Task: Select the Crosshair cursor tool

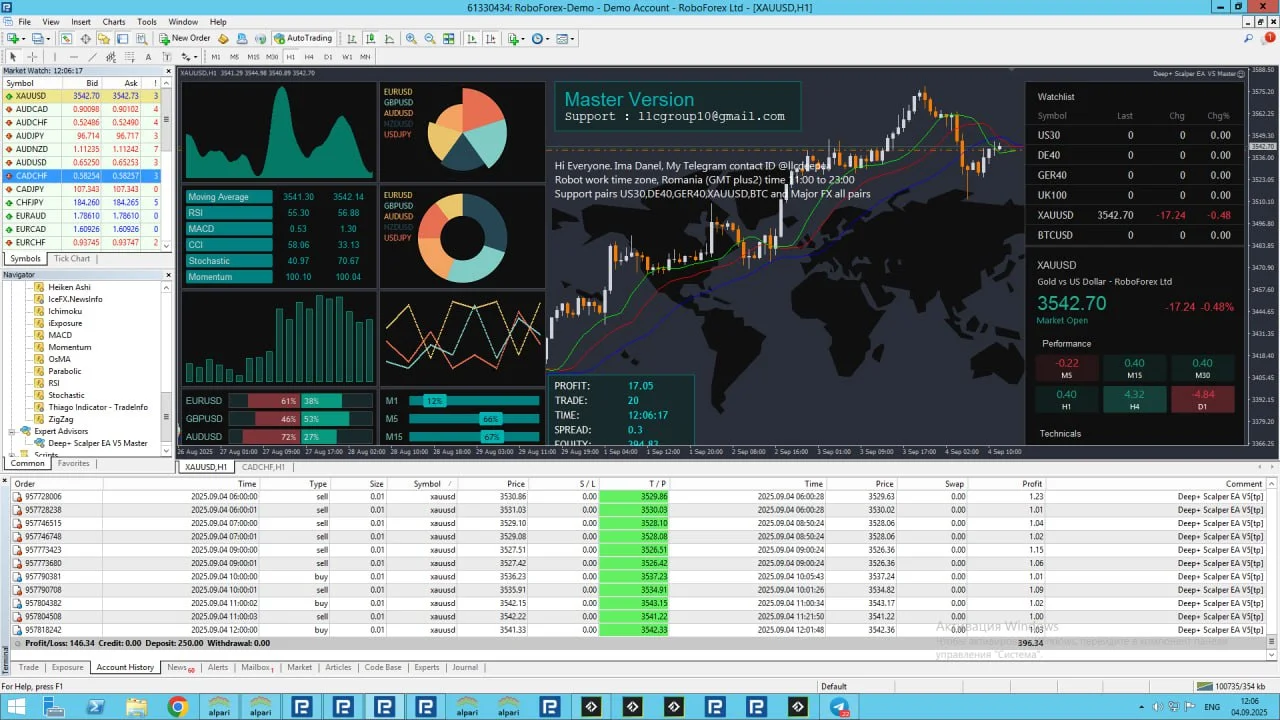Action: (32, 57)
